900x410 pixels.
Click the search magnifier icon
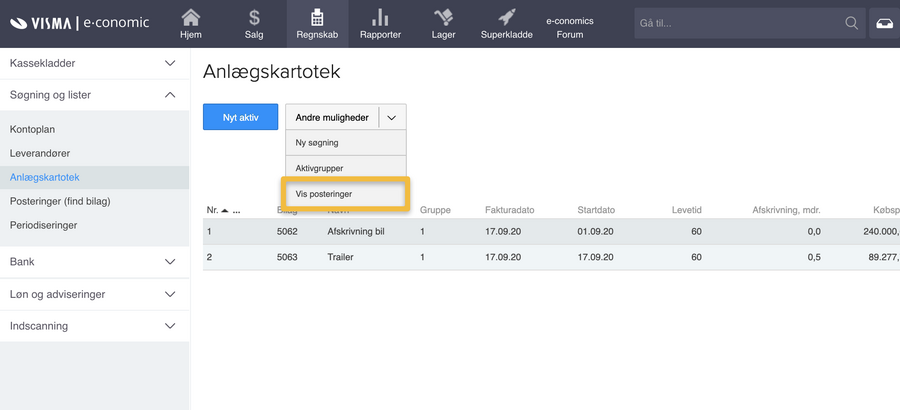pos(851,23)
